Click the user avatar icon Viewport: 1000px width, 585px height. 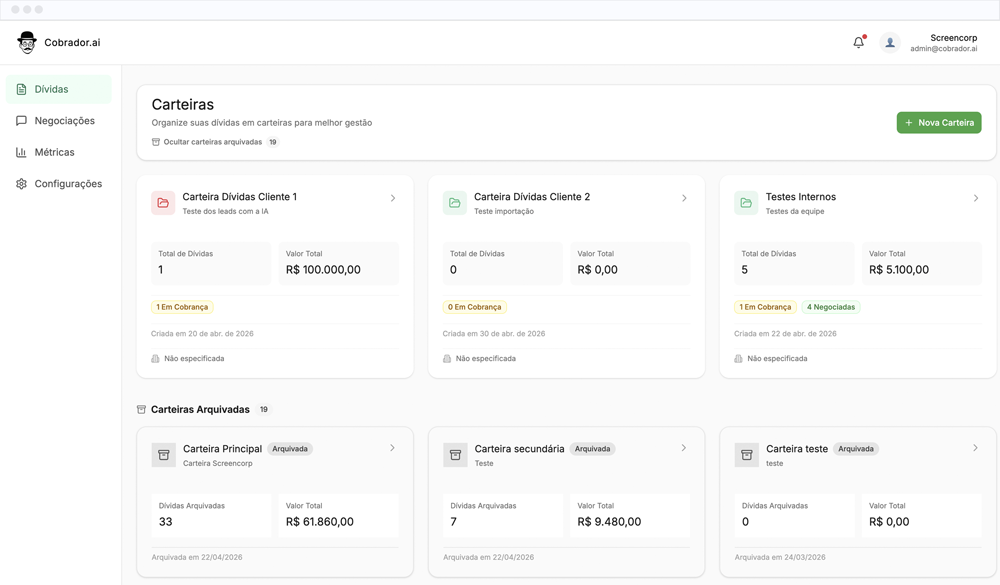[890, 43]
